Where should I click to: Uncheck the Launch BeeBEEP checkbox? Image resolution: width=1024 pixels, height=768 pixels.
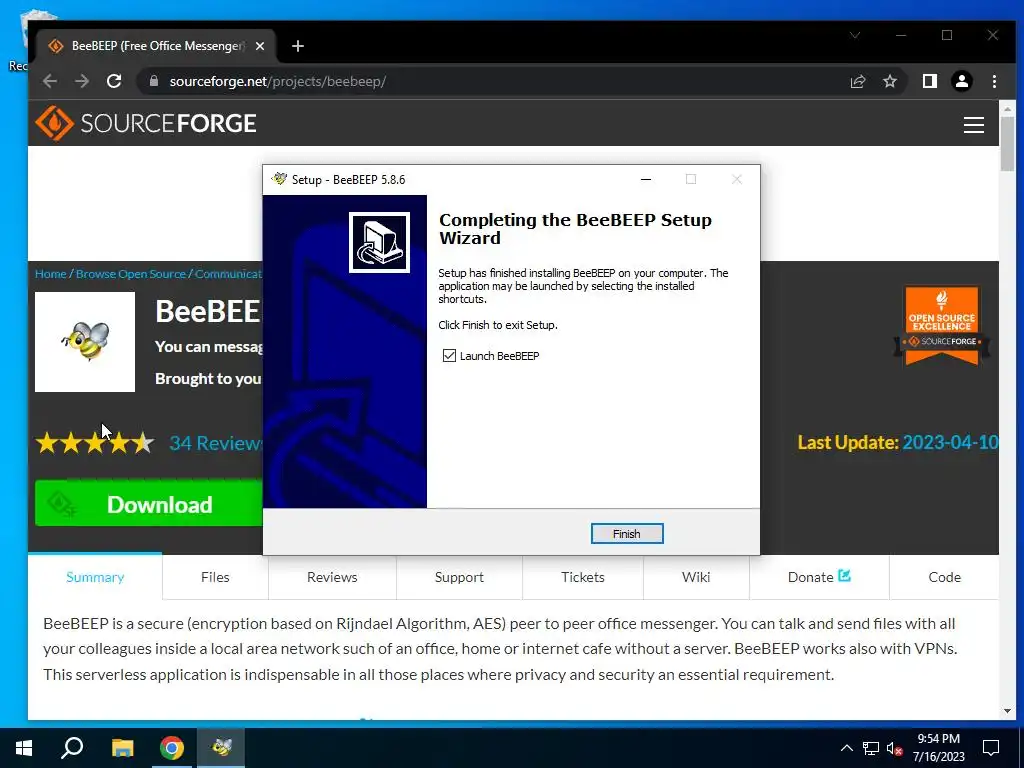449,355
